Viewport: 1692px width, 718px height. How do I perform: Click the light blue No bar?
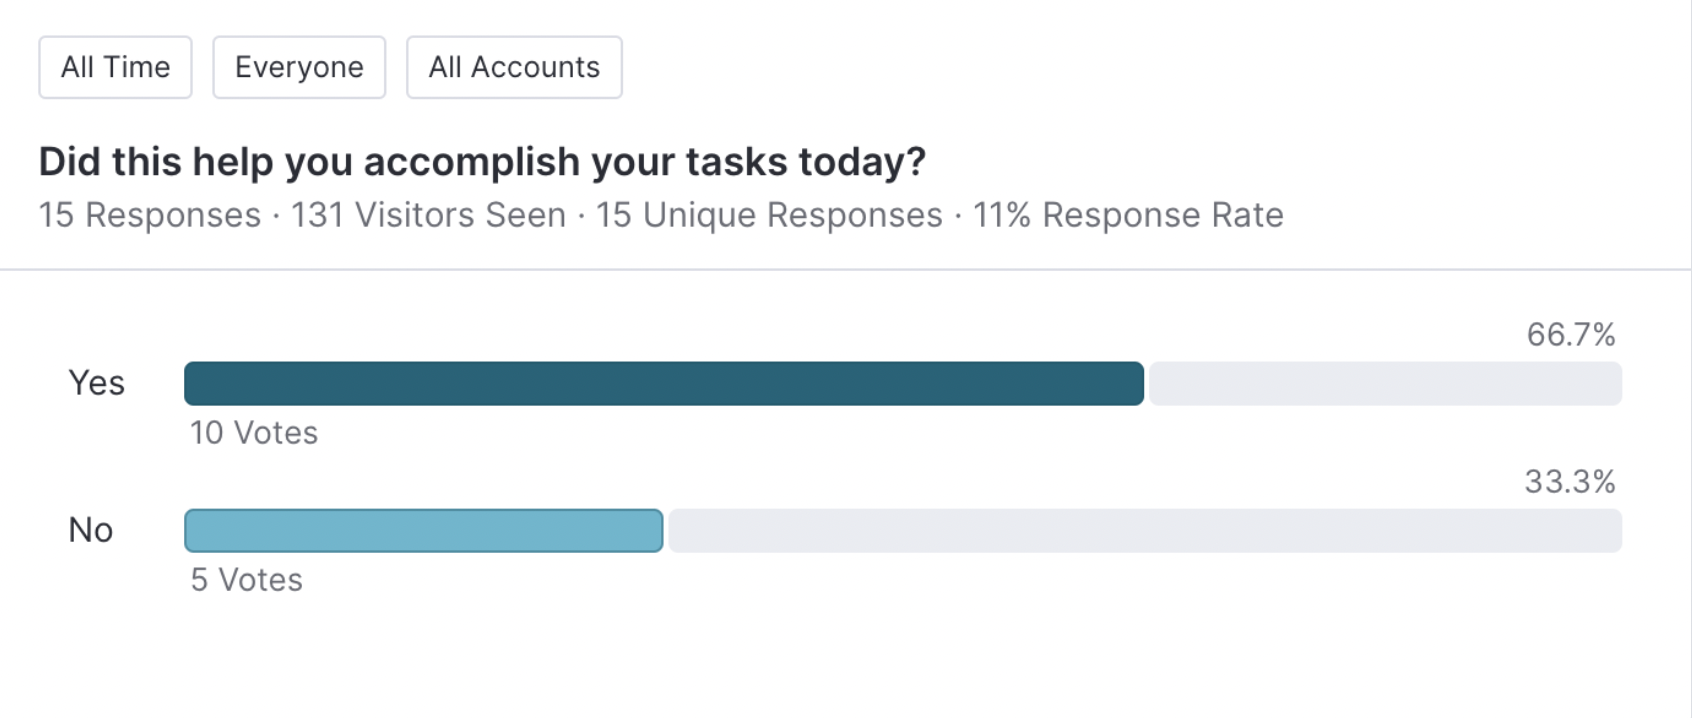tap(424, 531)
